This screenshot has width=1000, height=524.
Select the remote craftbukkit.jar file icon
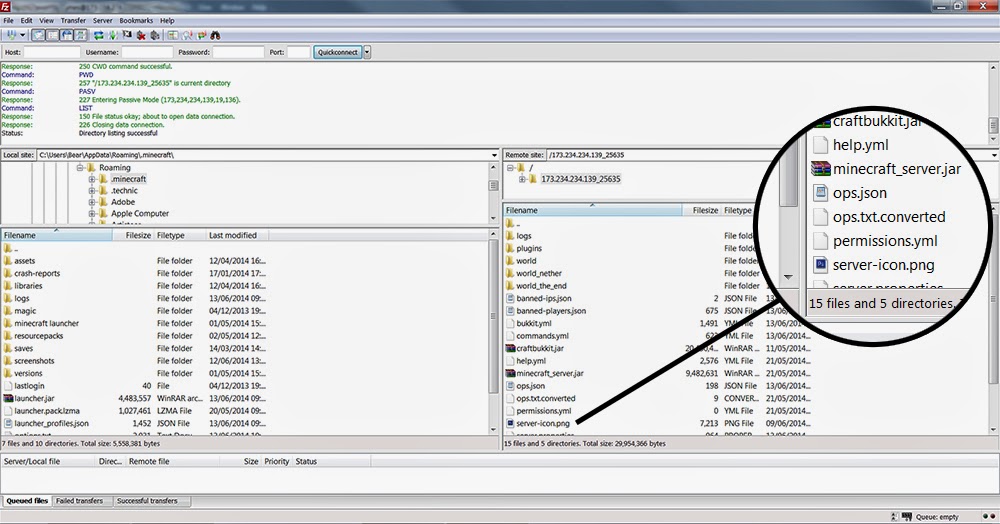(x=510, y=349)
